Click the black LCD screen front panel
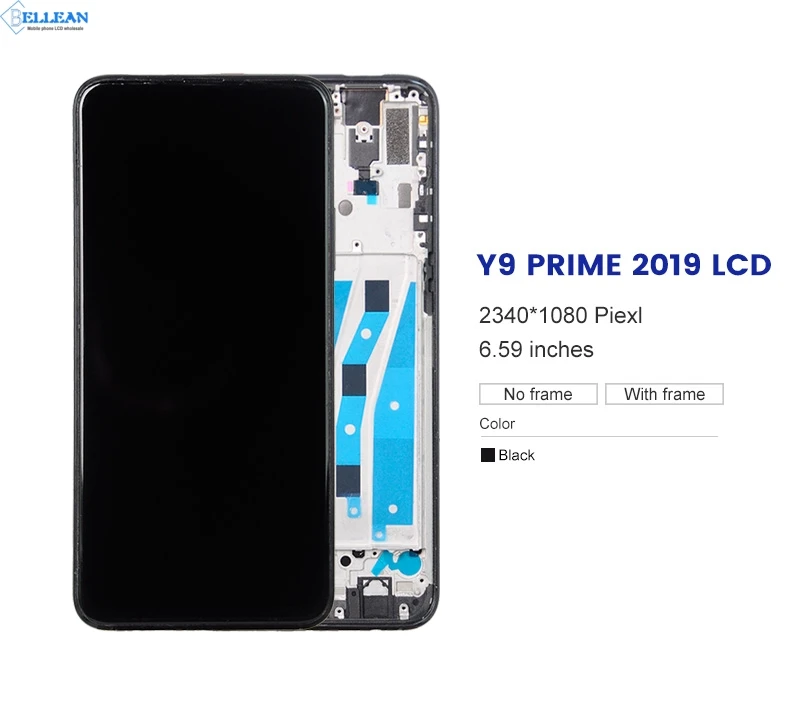Screen dimensions: 800x714 point(203,352)
